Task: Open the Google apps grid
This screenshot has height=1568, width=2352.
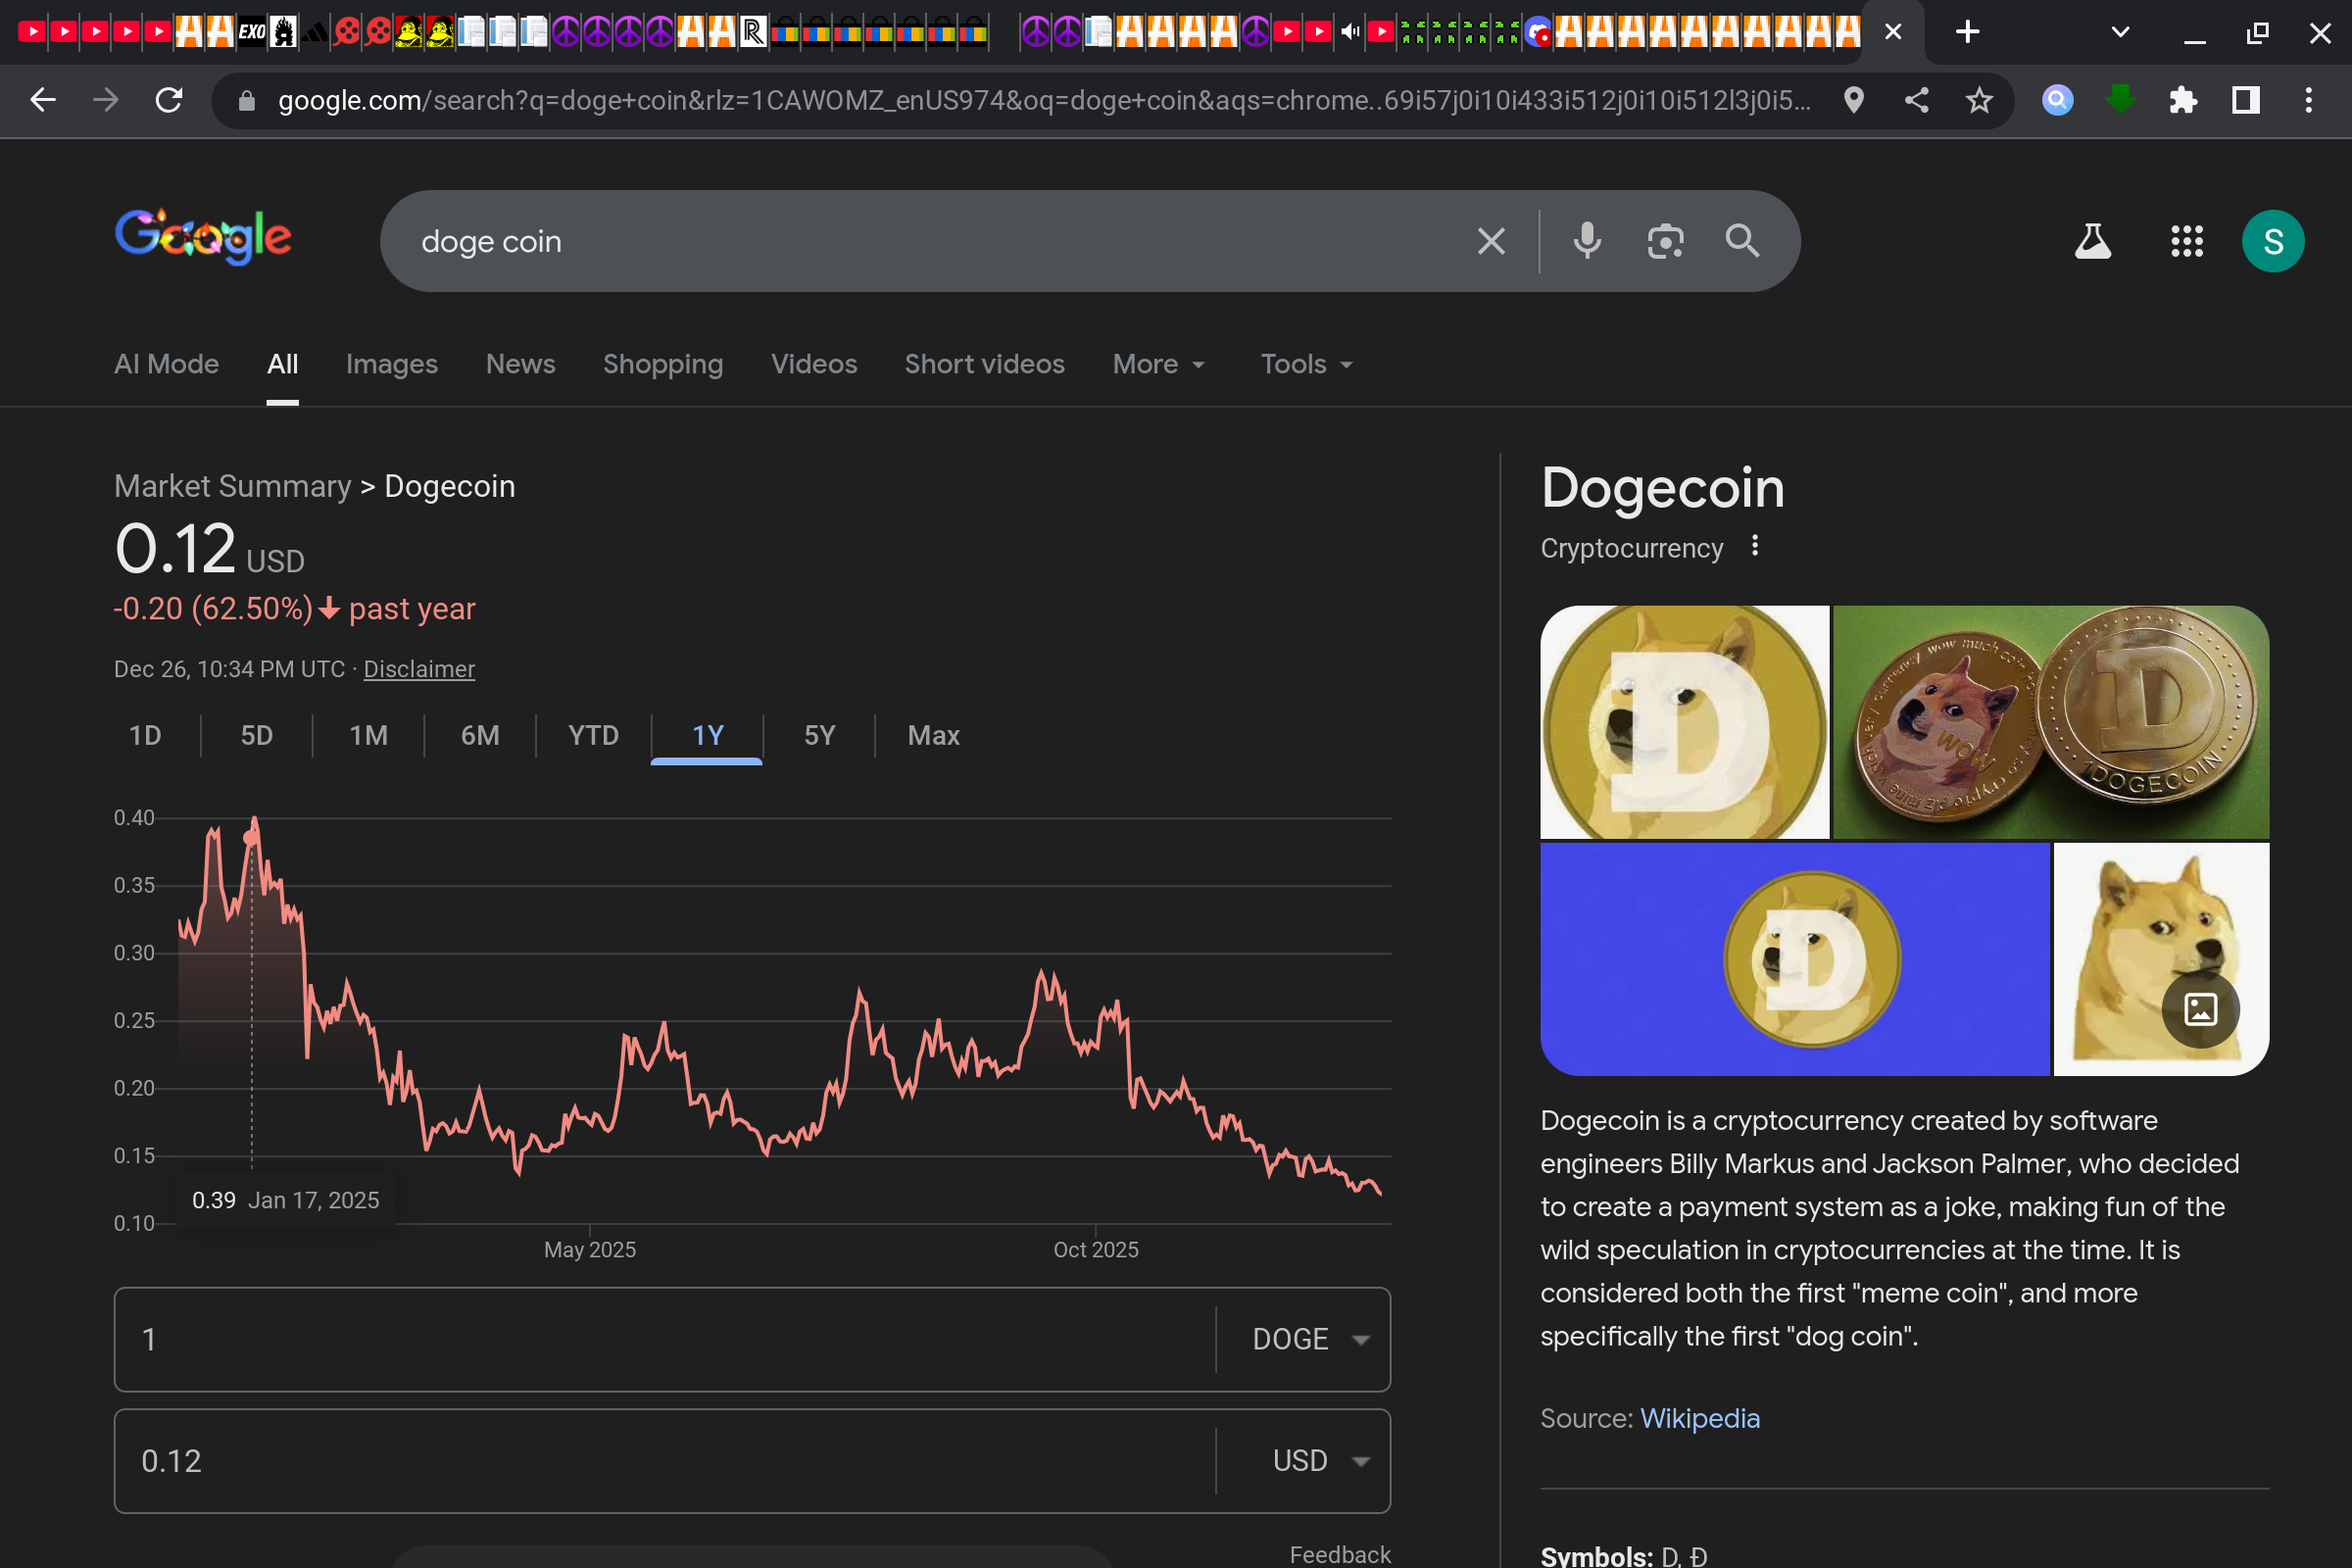Action: pyautogui.click(x=2187, y=241)
